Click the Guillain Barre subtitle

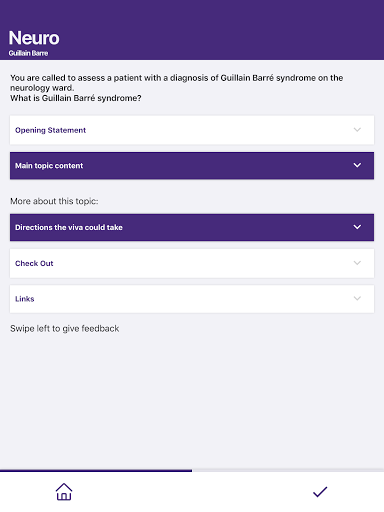[x=28, y=53]
